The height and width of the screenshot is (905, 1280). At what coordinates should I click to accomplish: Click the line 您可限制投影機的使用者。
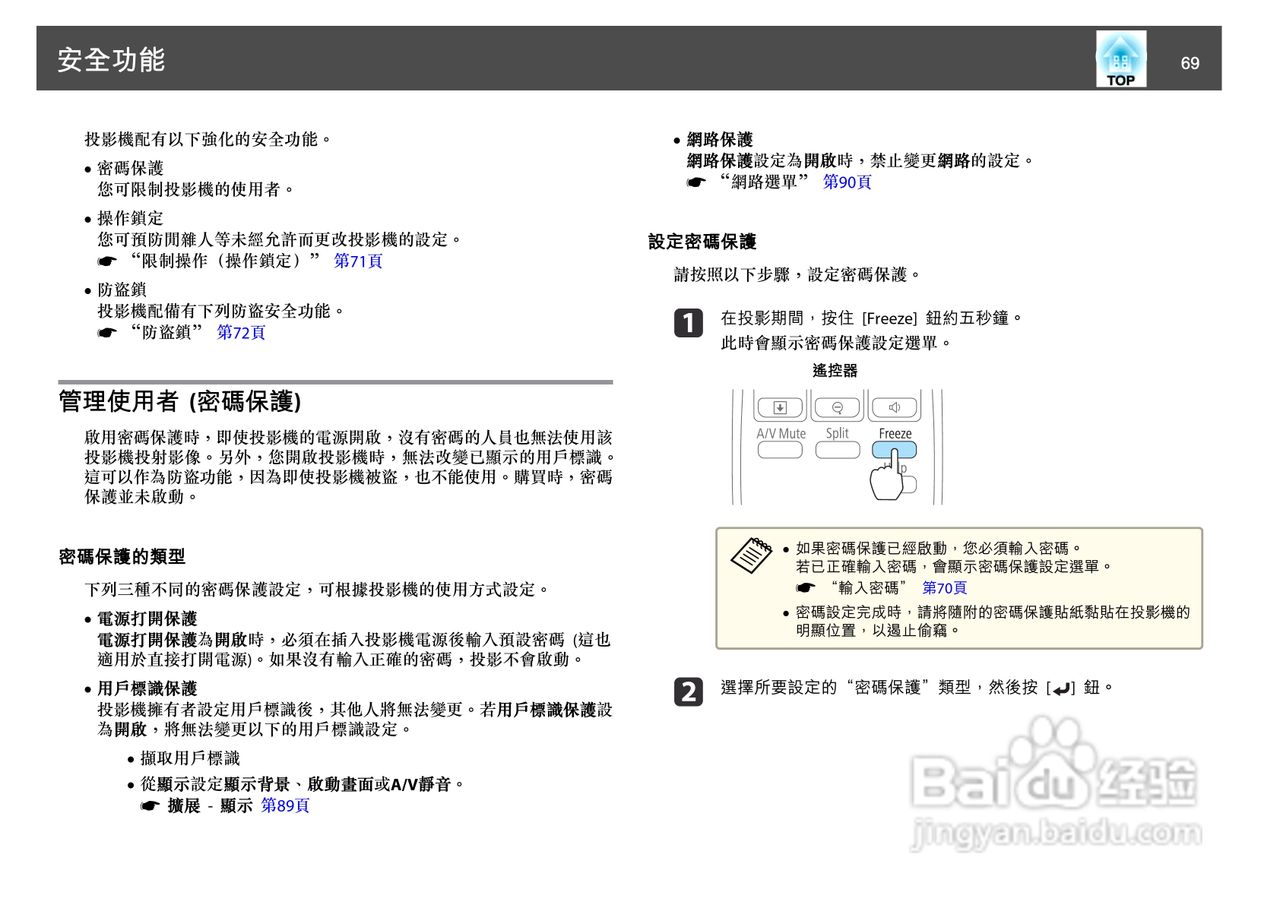coord(197,189)
